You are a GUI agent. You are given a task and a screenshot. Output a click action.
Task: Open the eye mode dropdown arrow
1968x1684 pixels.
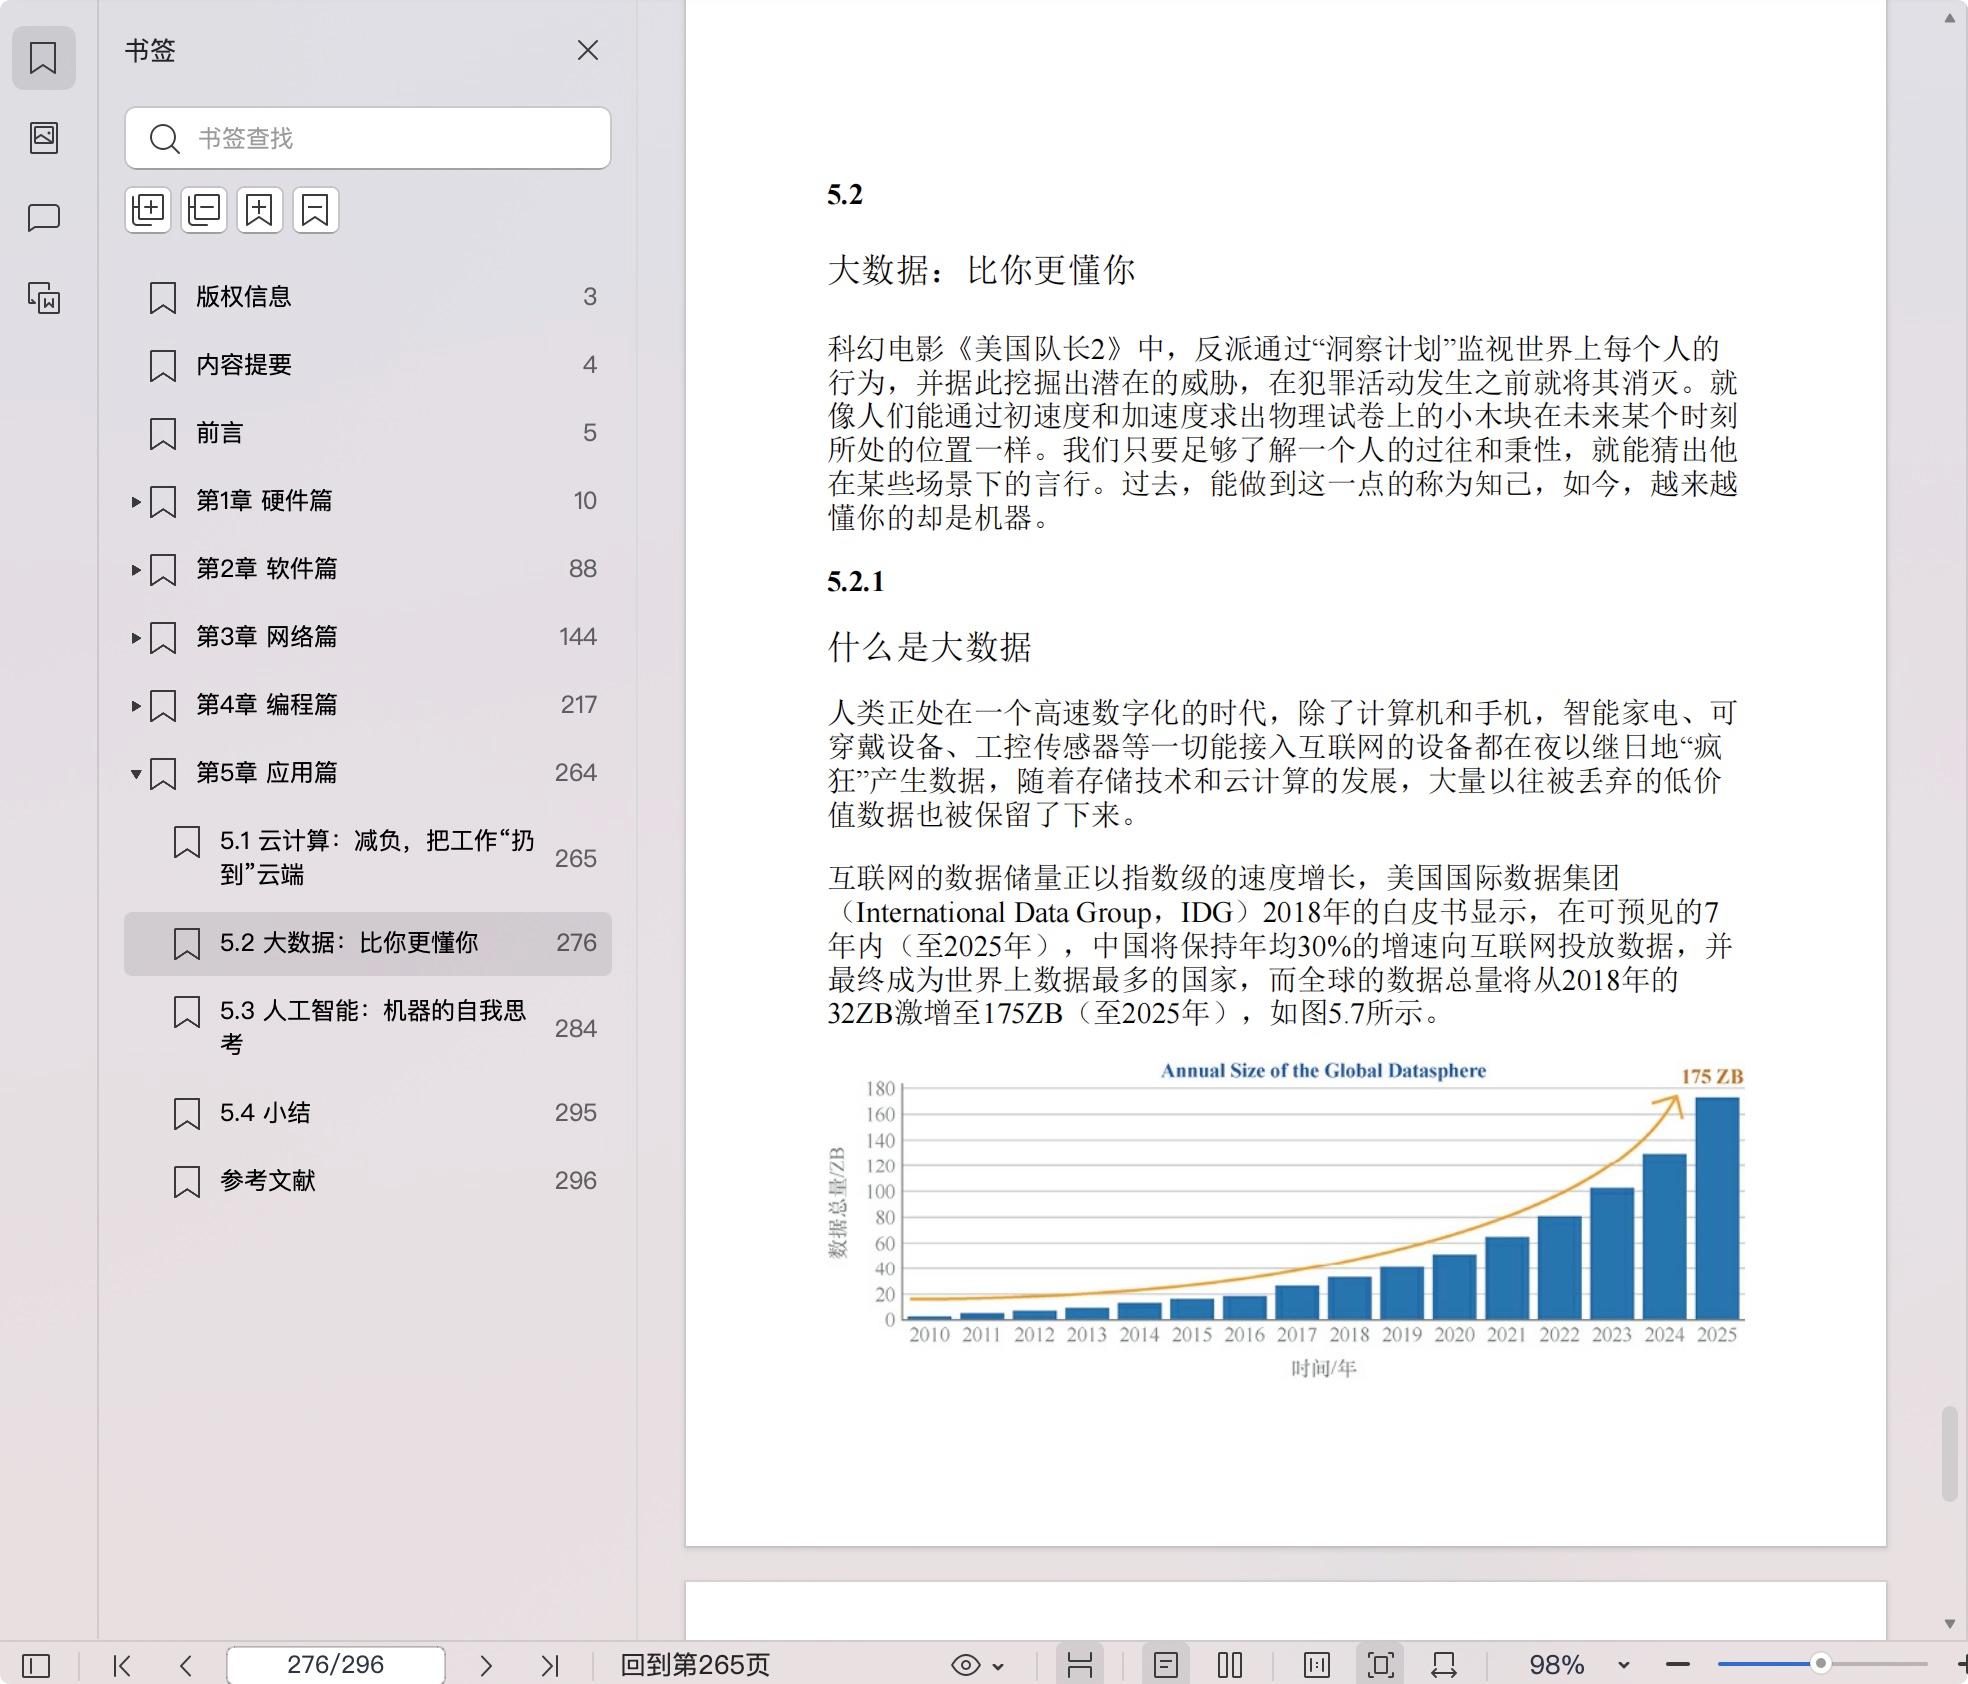pyautogui.click(x=998, y=1666)
